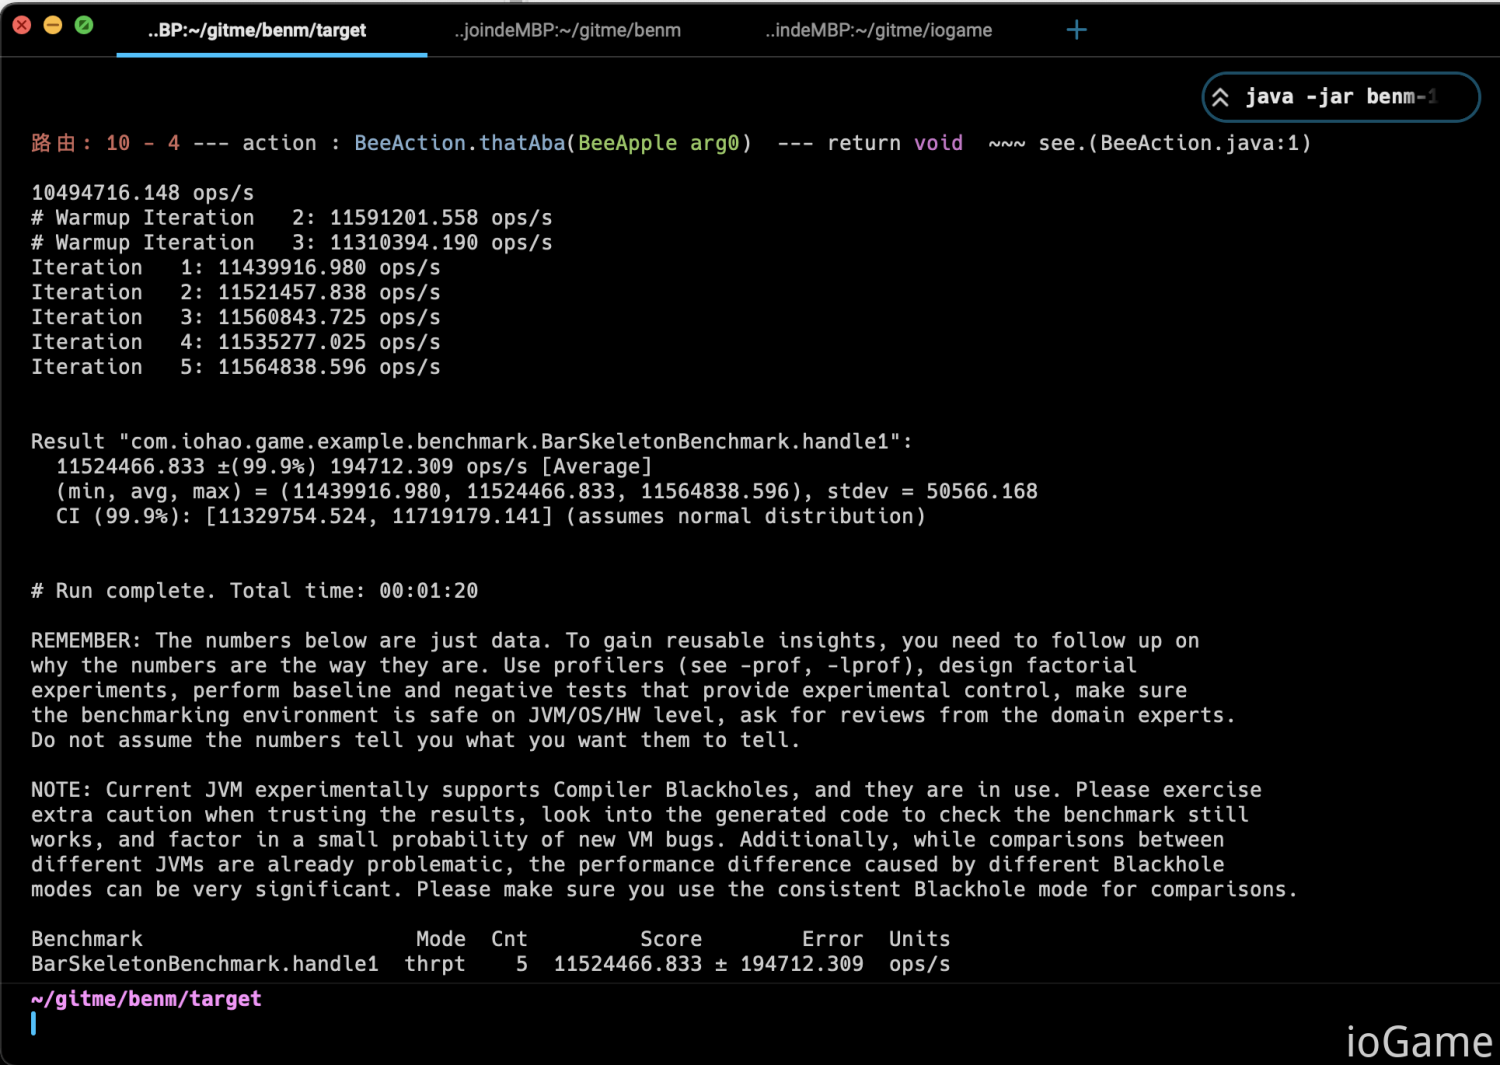Minimize the terminal with yellow button
The height and width of the screenshot is (1065, 1500).
pyautogui.click(x=53, y=25)
